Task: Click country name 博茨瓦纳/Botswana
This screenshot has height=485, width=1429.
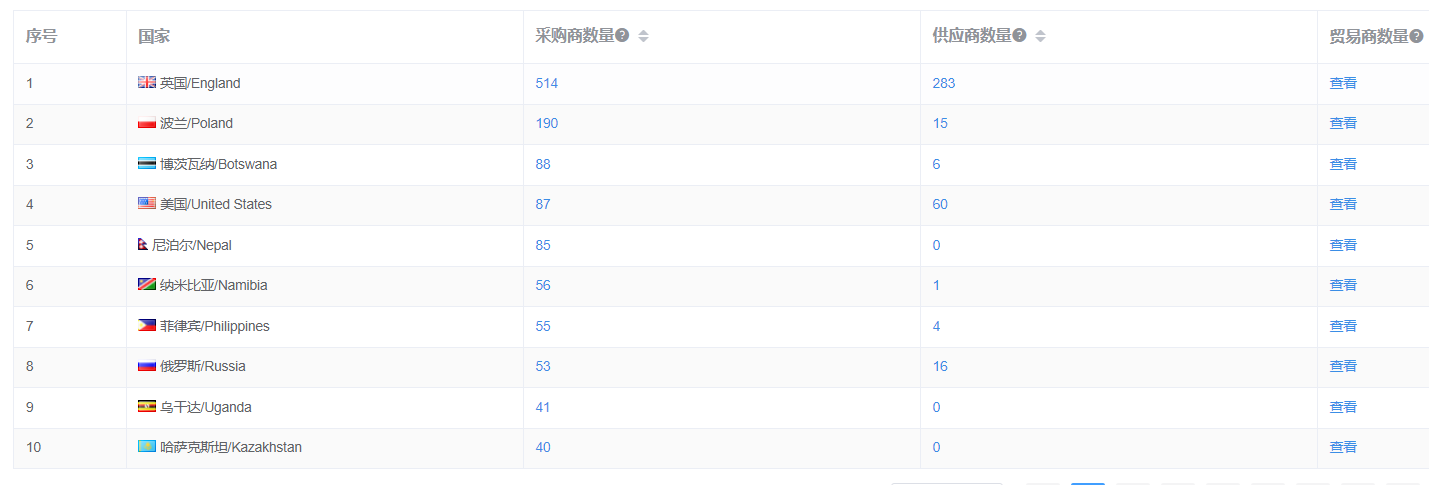Action: (x=218, y=164)
